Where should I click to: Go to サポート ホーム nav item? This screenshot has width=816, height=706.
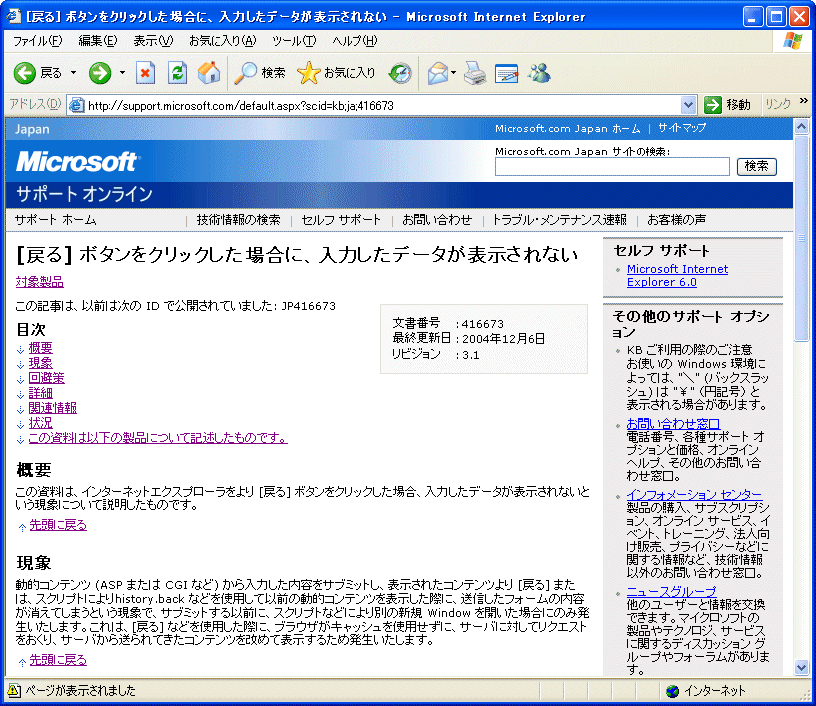pos(56,220)
